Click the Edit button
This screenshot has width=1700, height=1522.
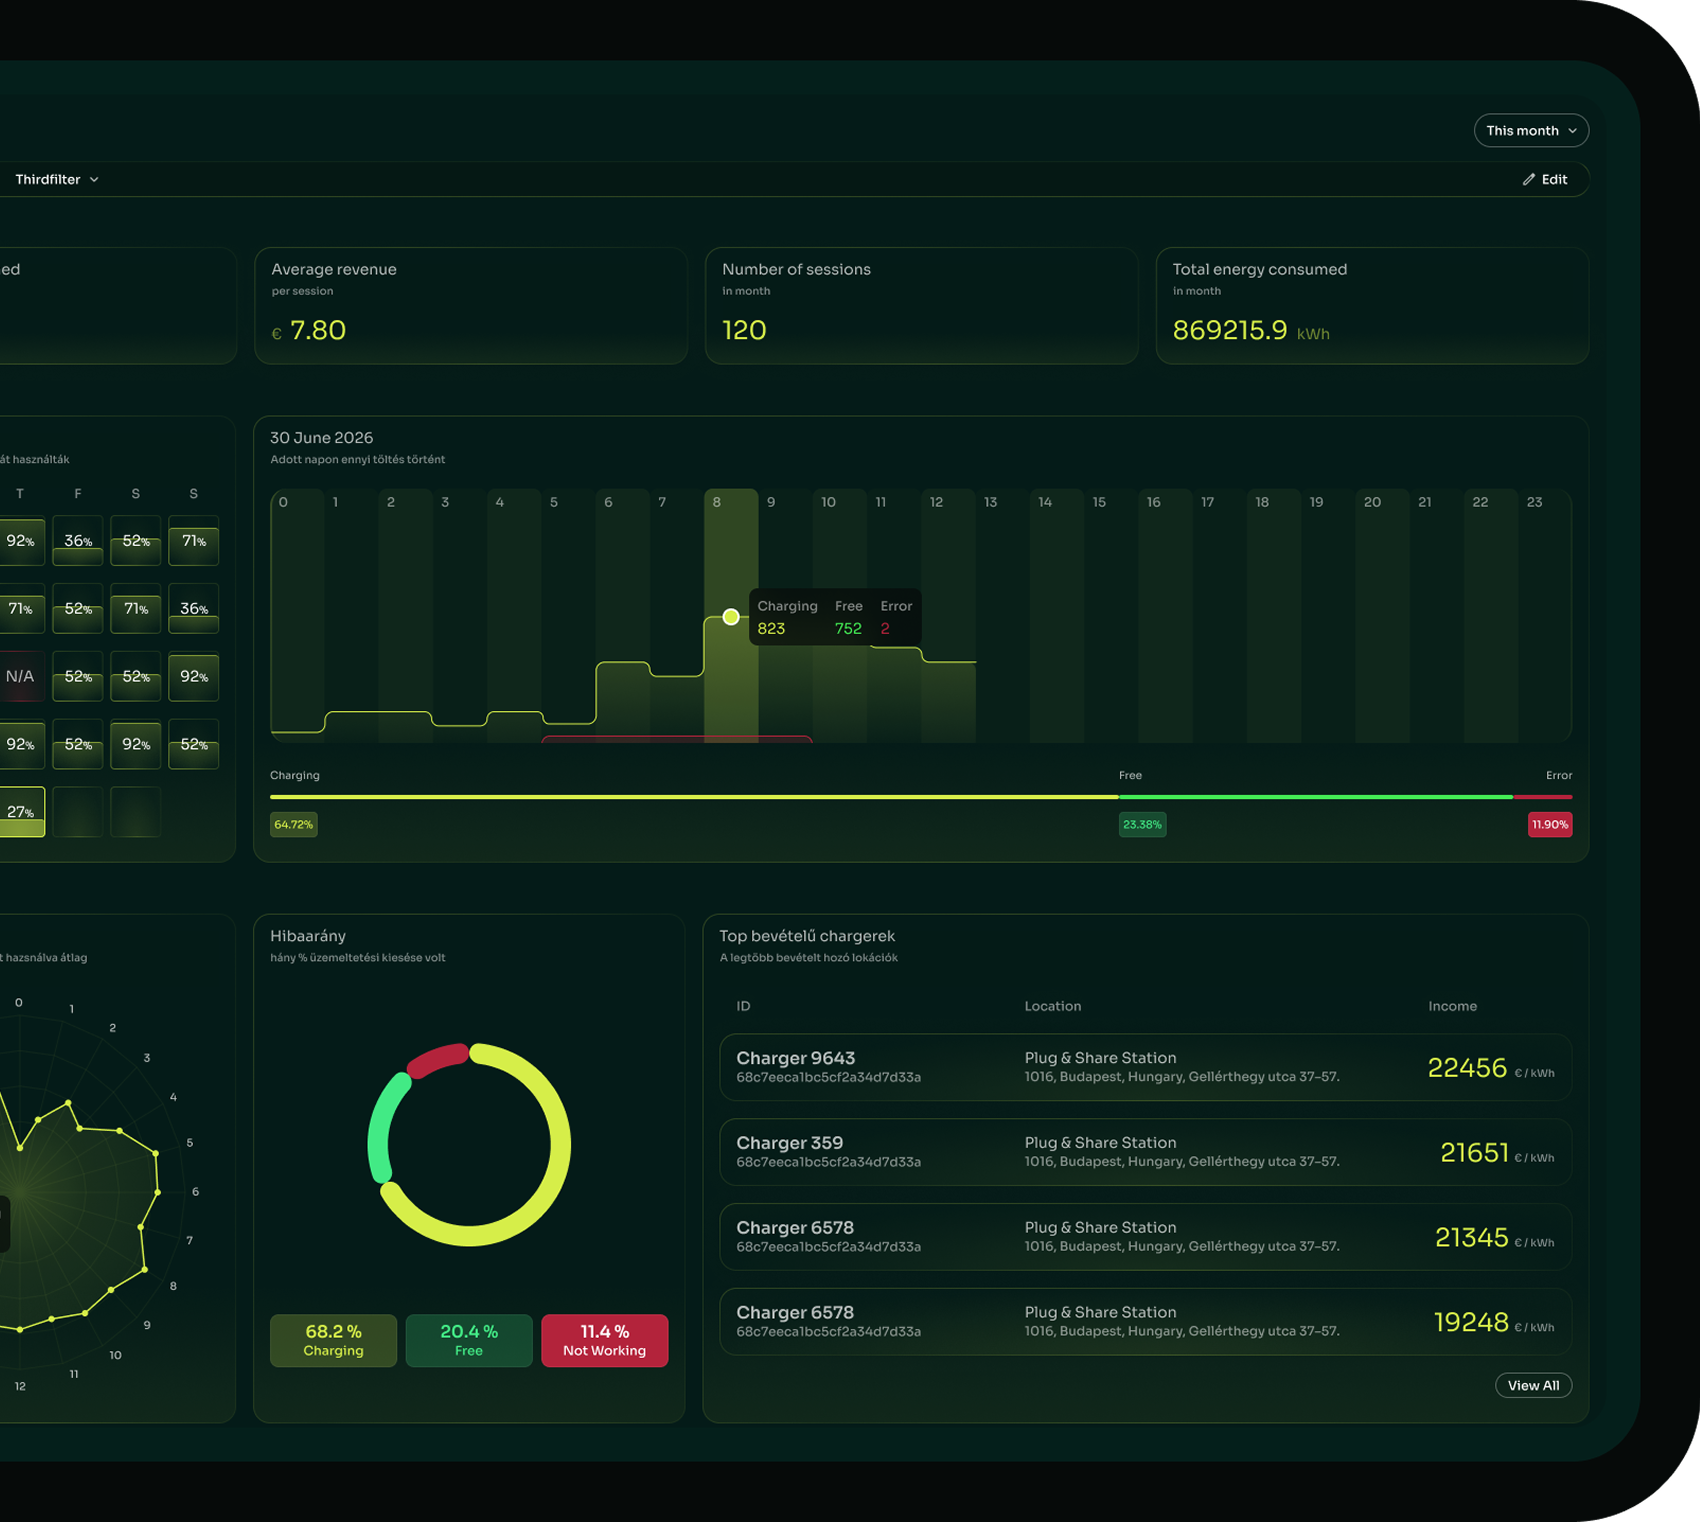(1545, 180)
